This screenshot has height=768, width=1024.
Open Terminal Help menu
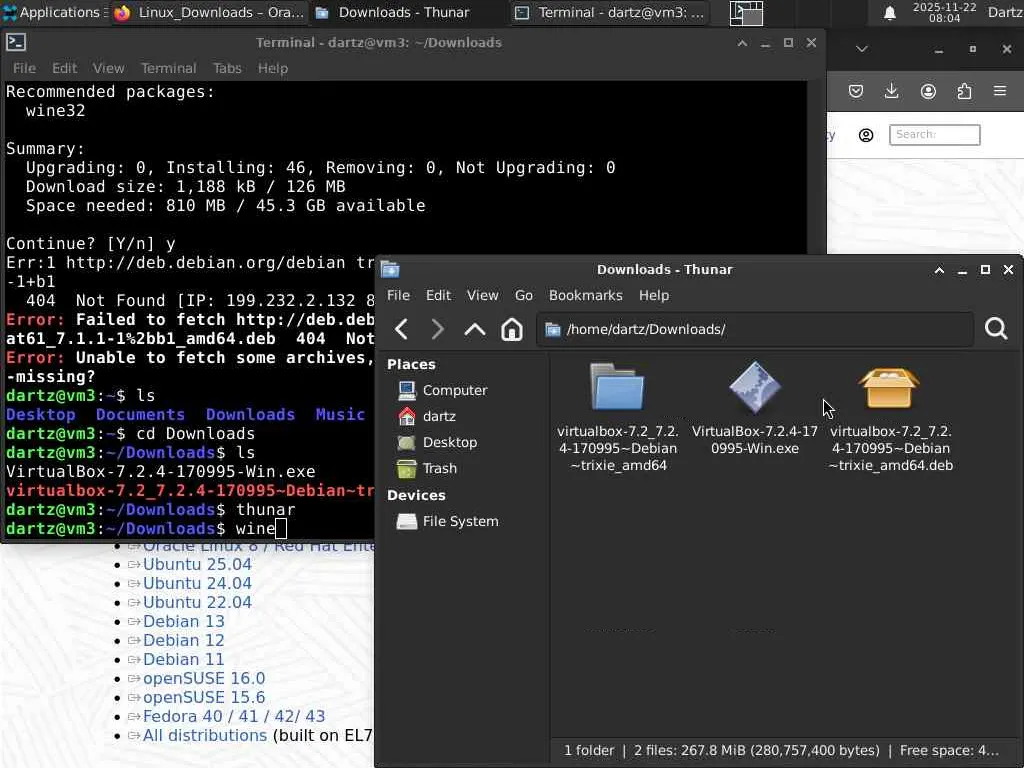272,68
